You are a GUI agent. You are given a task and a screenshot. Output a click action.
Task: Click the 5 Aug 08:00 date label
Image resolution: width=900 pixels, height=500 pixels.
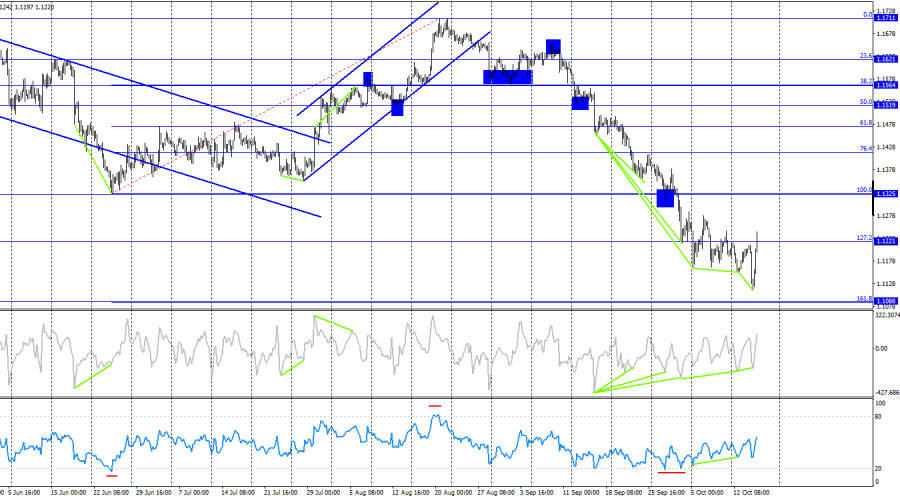[366, 493]
